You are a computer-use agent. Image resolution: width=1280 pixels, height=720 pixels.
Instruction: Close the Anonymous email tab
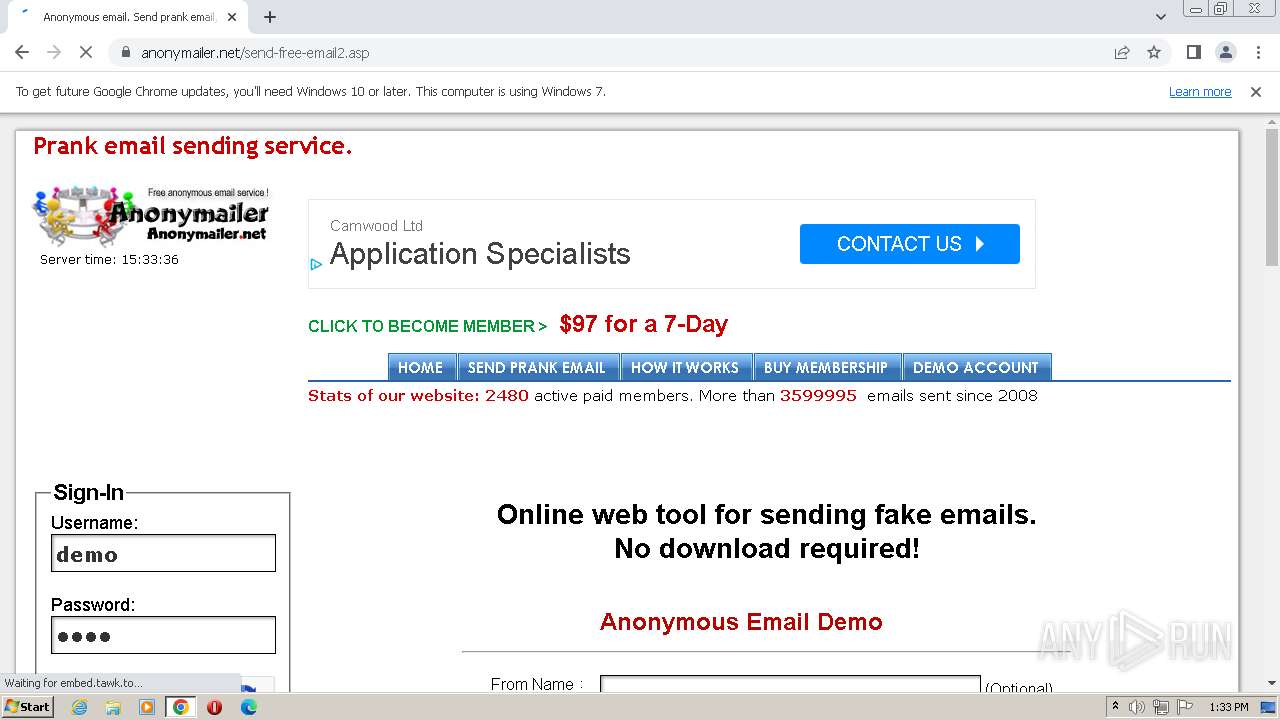point(232,17)
